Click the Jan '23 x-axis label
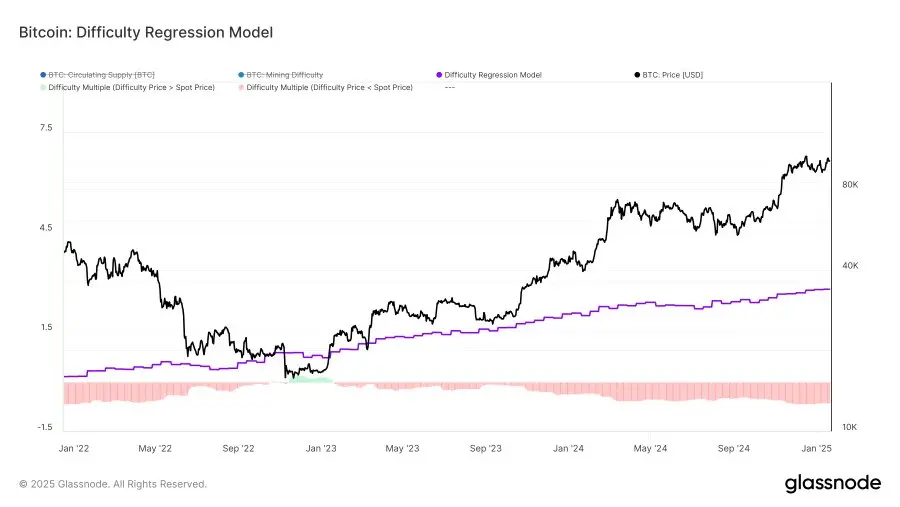Image resolution: width=900 pixels, height=507 pixels. tap(320, 449)
